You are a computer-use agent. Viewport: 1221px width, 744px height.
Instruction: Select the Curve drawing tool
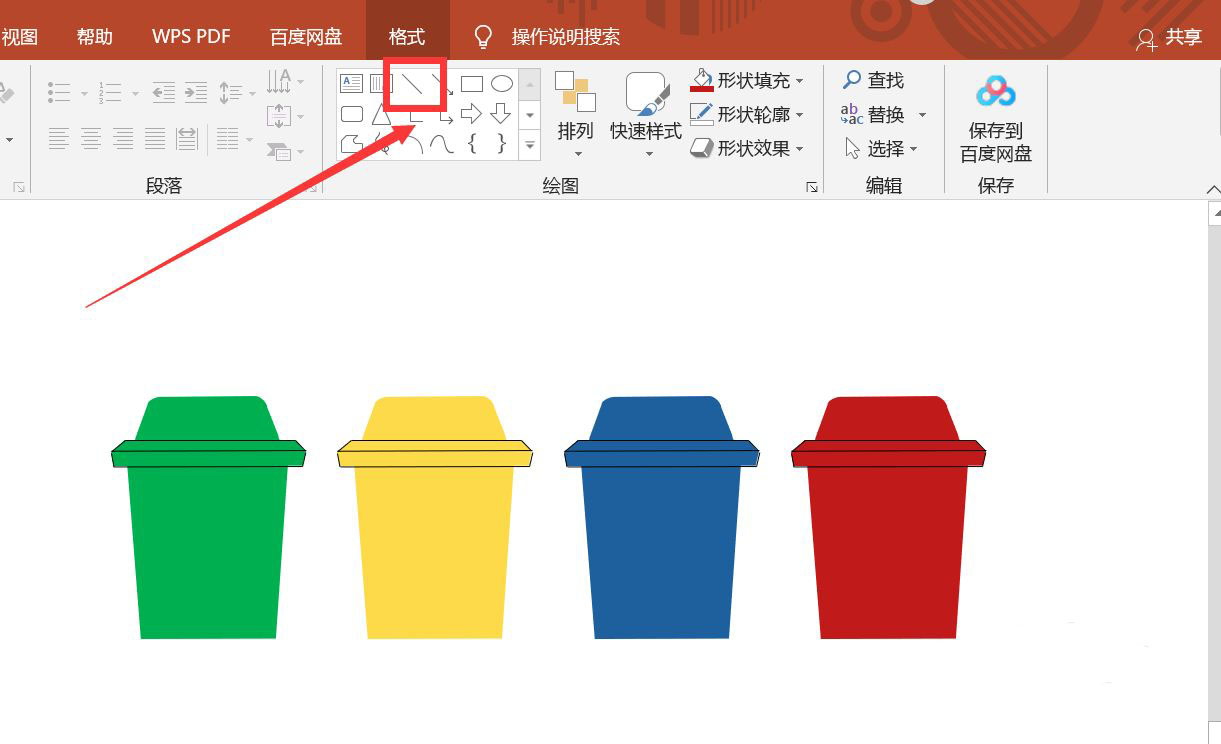(442, 144)
